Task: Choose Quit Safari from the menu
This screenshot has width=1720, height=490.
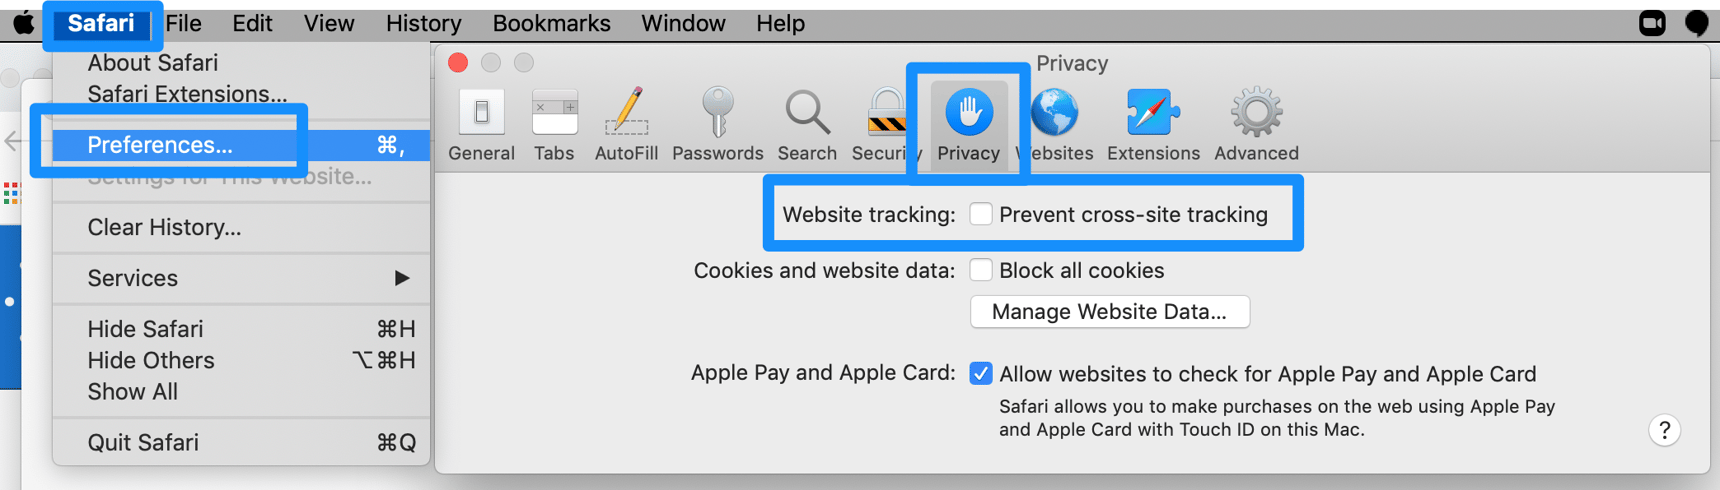Action: coord(143,442)
